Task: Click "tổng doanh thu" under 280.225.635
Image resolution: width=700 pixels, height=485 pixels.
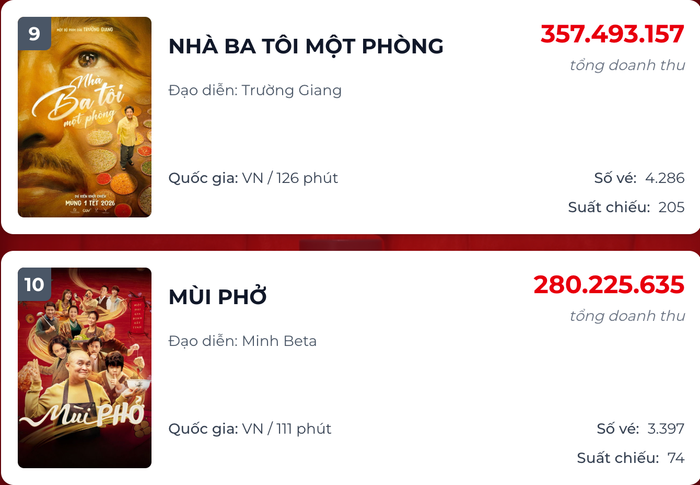Action: pos(627,316)
